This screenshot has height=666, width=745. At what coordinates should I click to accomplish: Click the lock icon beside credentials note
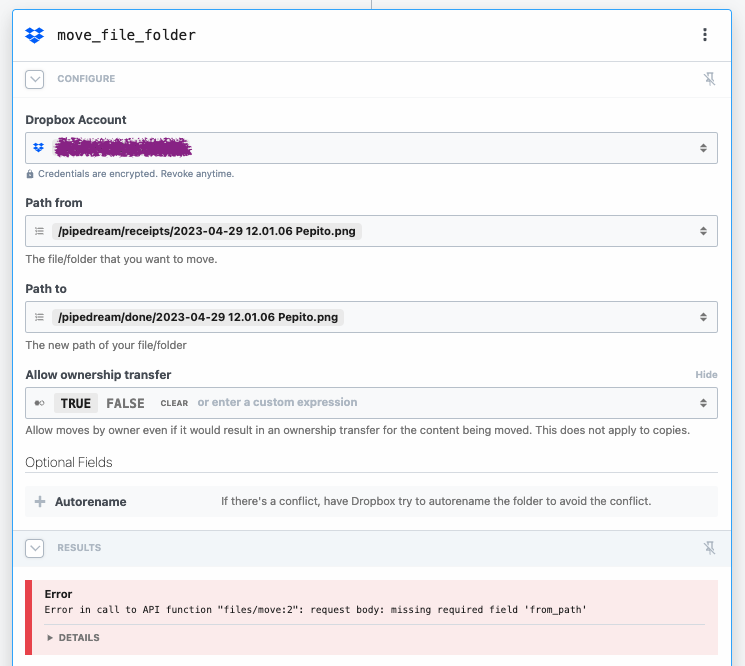tap(29, 174)
